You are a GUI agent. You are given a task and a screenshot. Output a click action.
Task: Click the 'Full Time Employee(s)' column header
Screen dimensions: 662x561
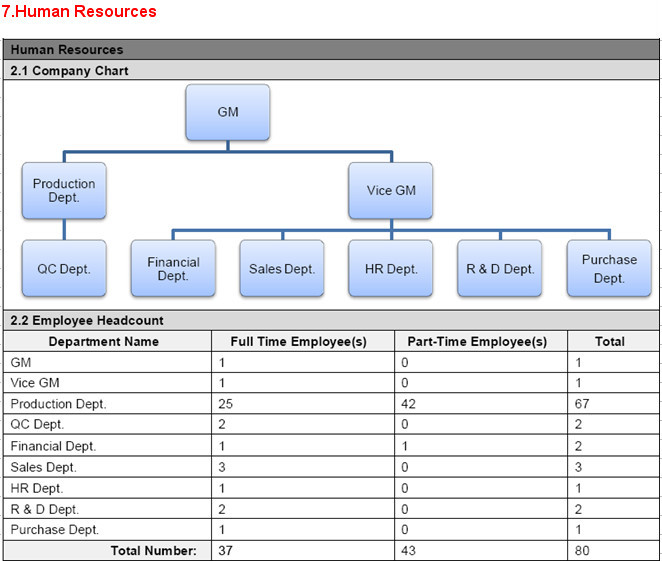(303, 341)
